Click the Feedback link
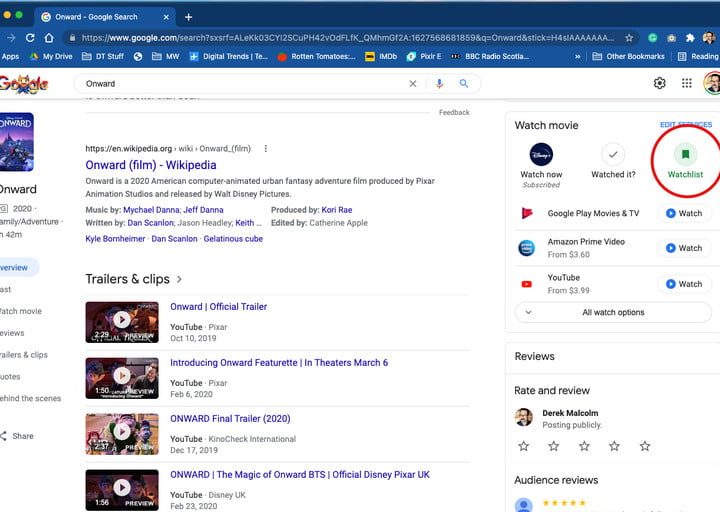 point(454,113)
